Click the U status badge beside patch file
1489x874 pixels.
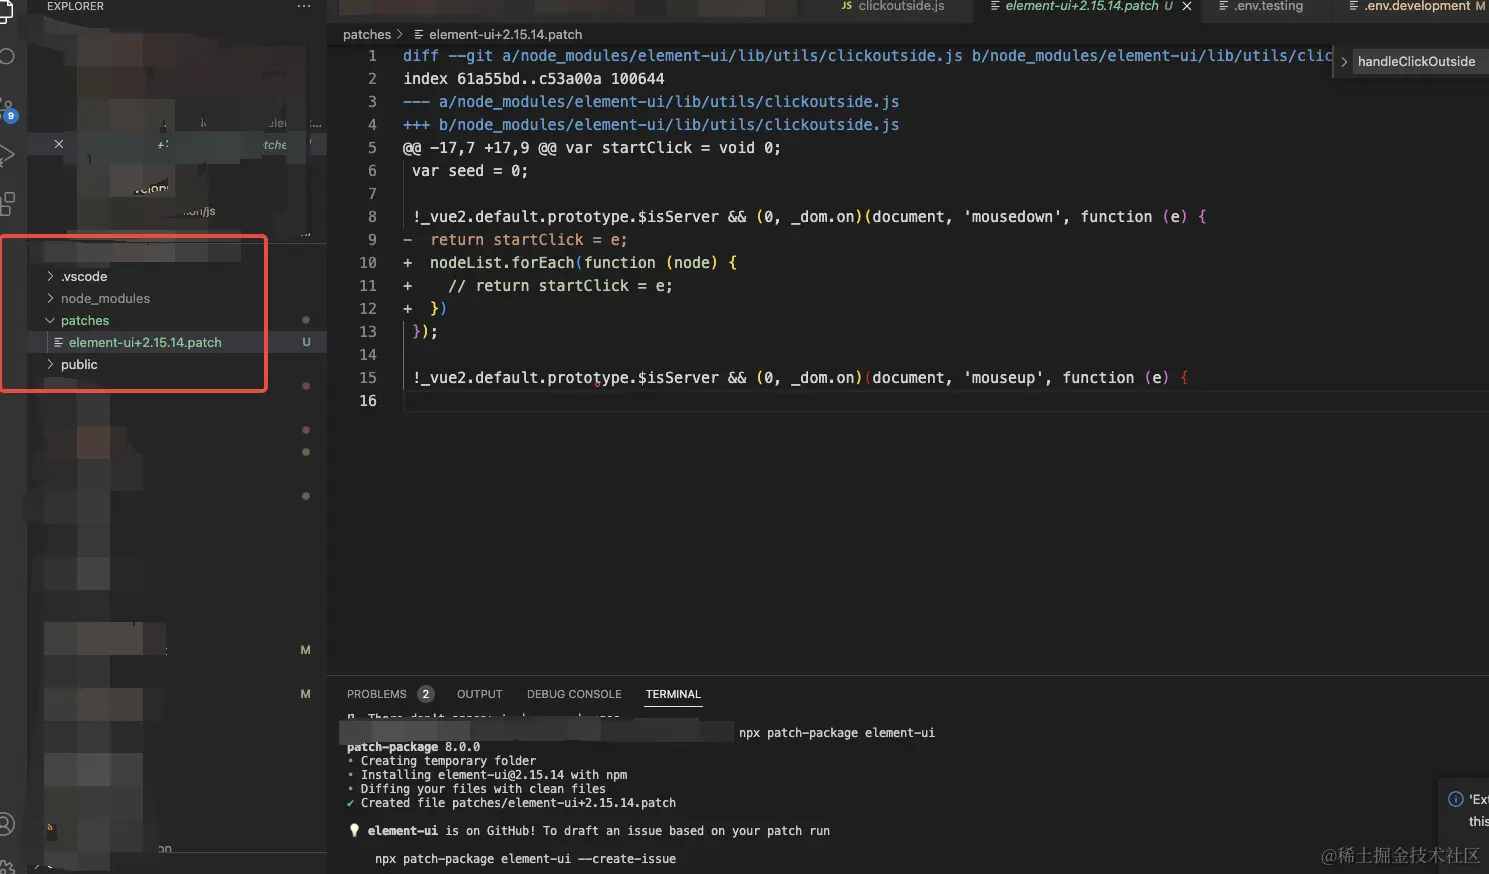pyautogui.click(x=306, y=343)
